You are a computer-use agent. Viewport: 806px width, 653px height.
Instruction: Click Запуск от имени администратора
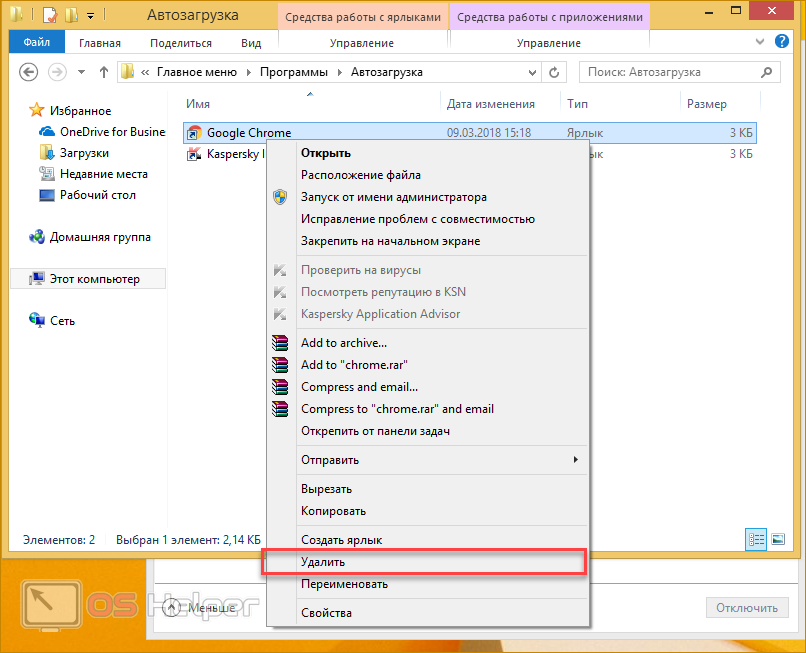point(394,197)
